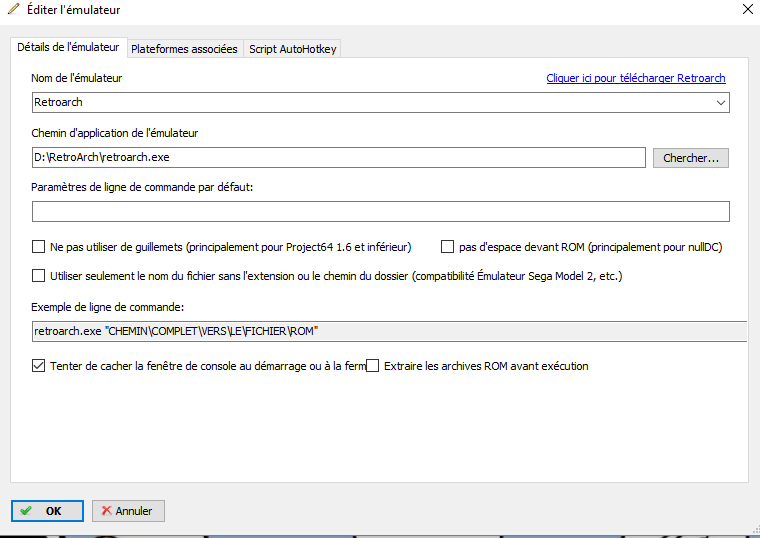Viewport: 760px width, 538px height.
Task: Uncheck Tenter de cacher la fenêtre de console
Action: (x=38, y=365)
